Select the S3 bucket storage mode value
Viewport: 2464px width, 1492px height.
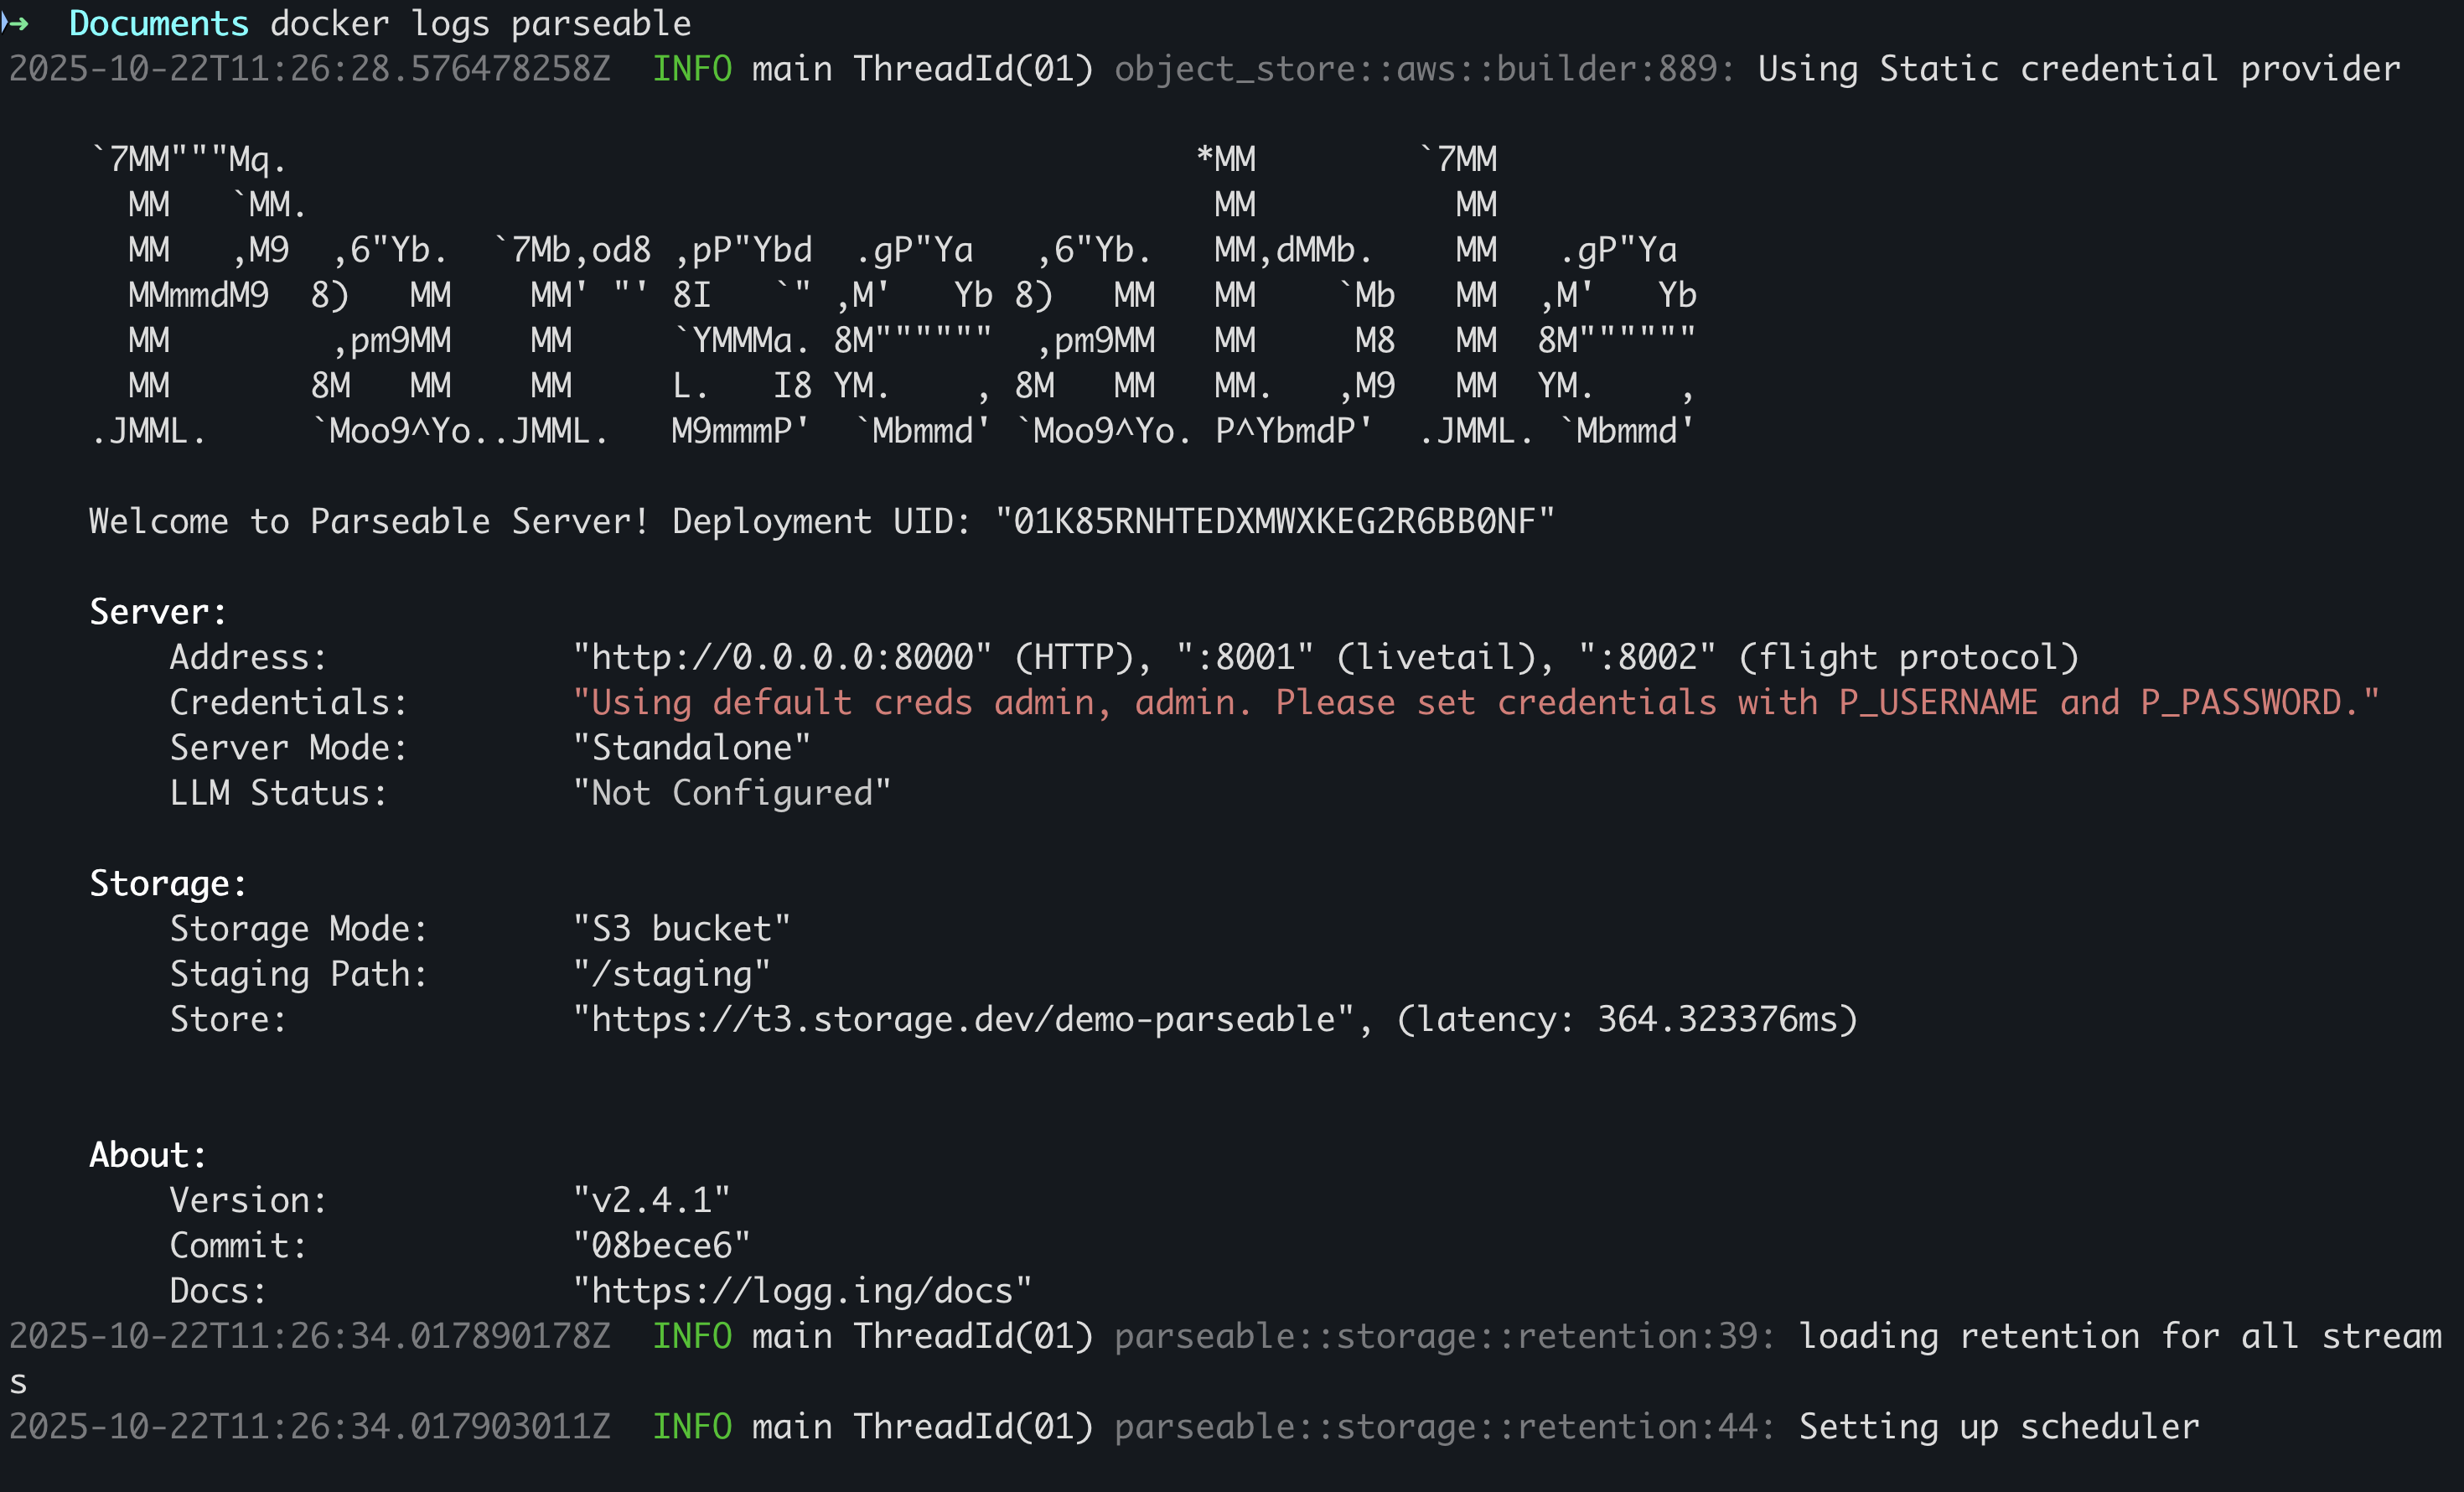coord(682,929)
